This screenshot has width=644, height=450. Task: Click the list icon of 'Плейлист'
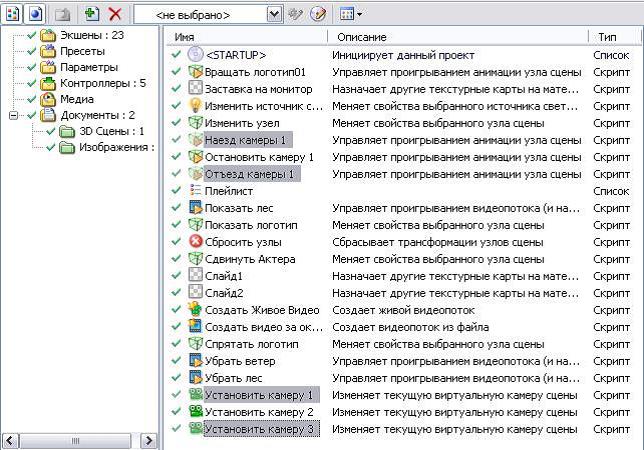[196, 190]
